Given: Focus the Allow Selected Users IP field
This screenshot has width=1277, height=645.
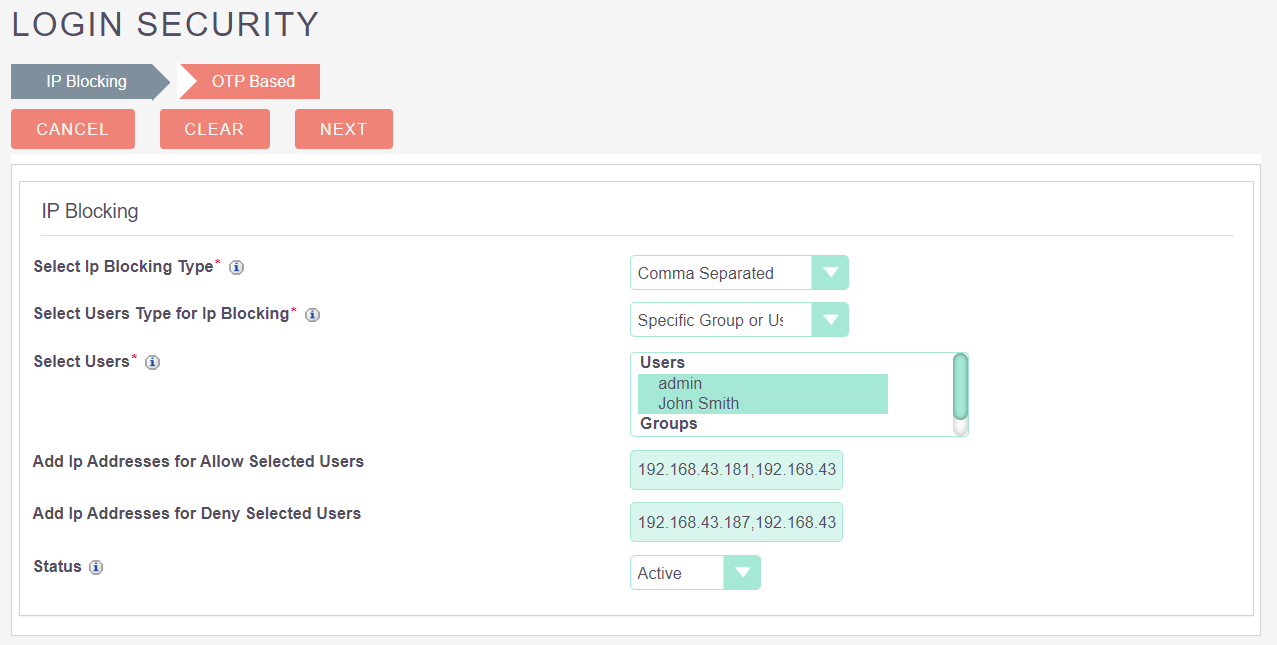Looking at the screenshot, I should click(x=736, y=470).
